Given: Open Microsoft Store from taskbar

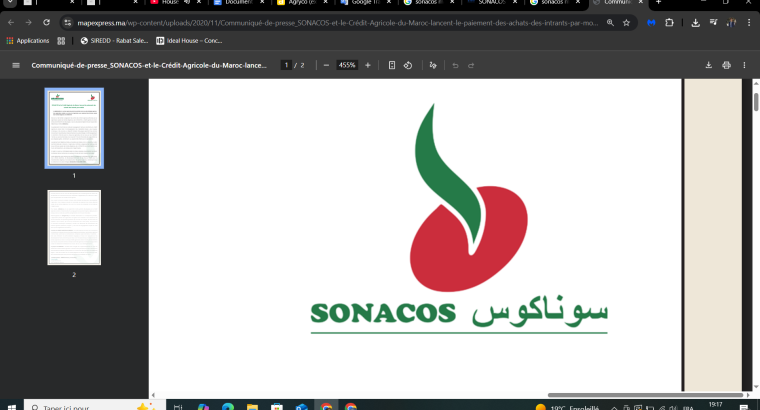Looking at the screenshot, I should [x=277, y=407].
